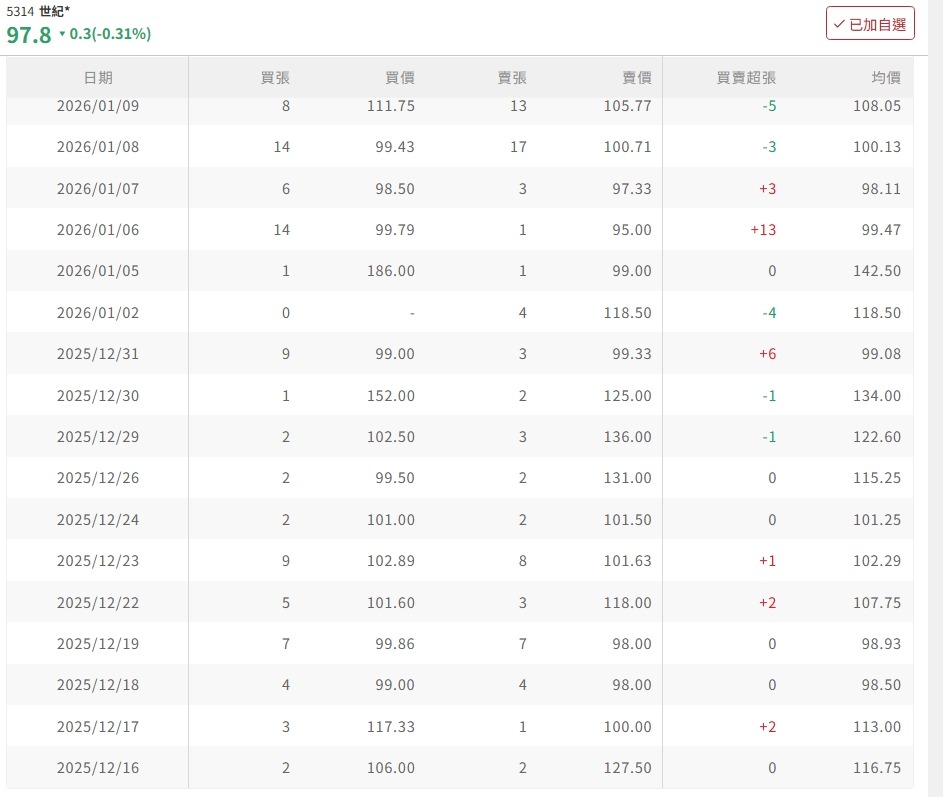The image size is (943, 797).
Task: Select the 2026/01/06 row's +13 value
Action: tap(762, 230)
